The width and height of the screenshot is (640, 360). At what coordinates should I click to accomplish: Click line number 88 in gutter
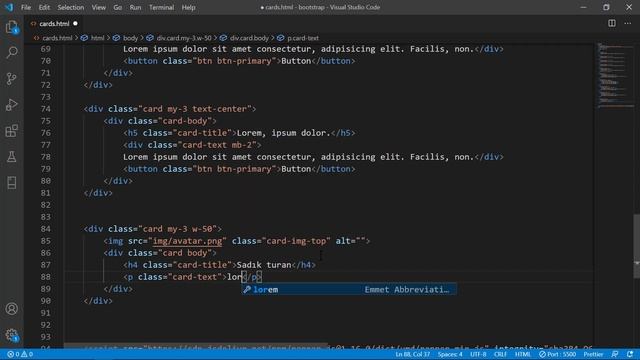tap(46, 277)
